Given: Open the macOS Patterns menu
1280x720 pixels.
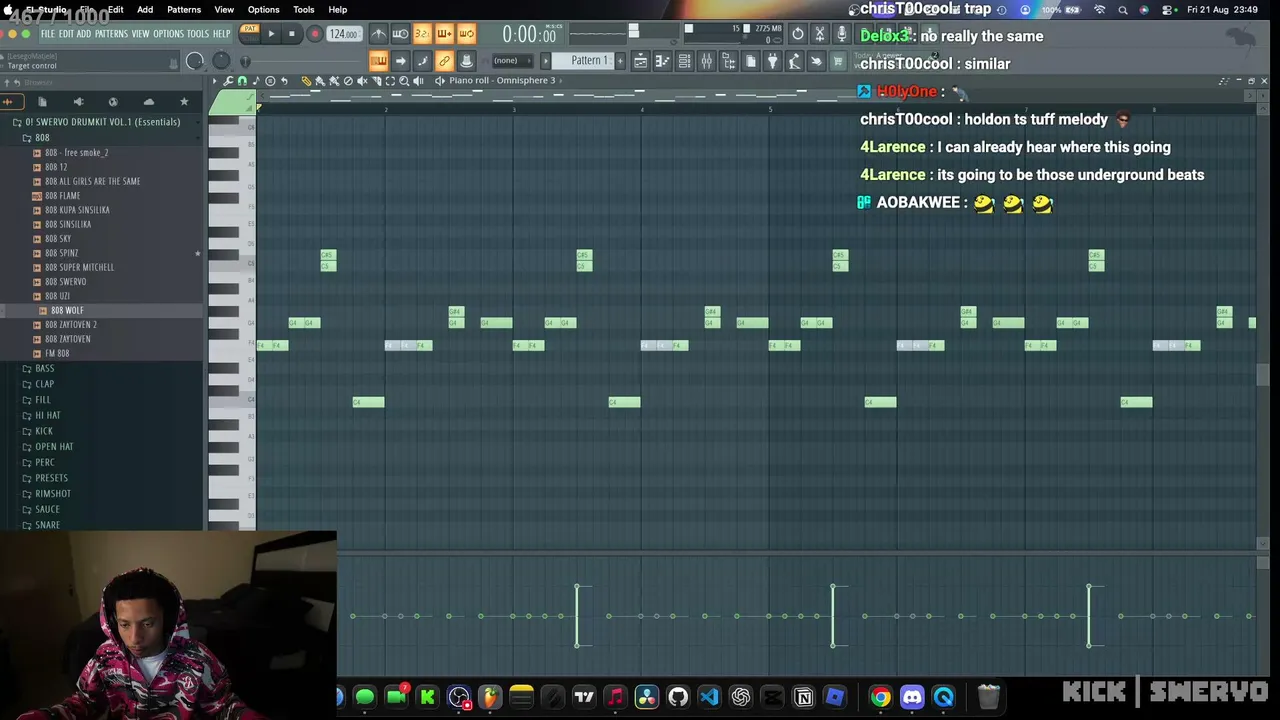Looking at the screenshot, I should tap(184, 9).
